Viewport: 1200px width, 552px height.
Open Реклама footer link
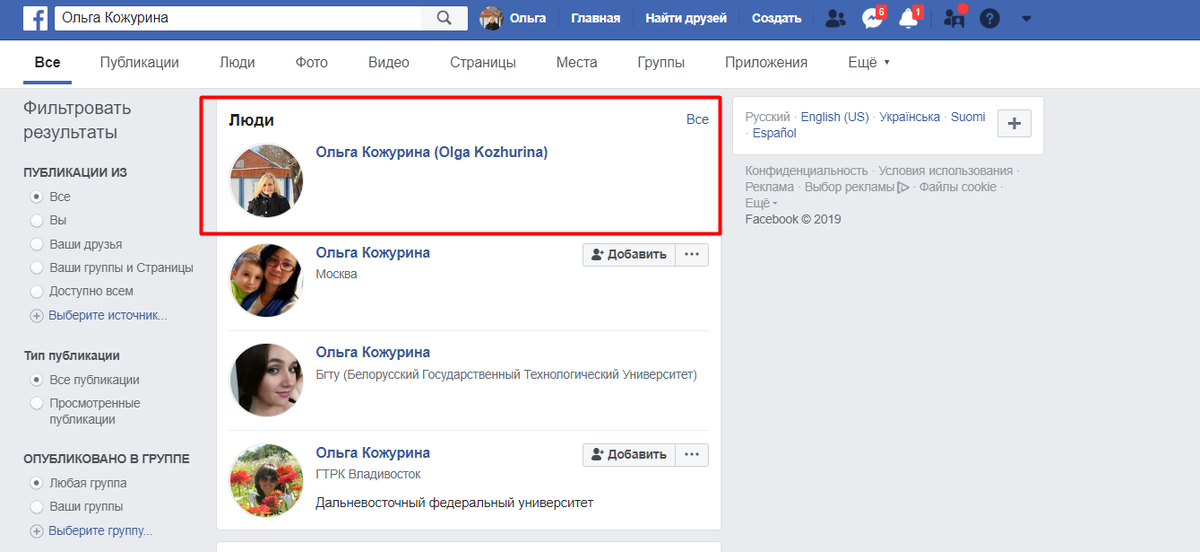point(770,187)
